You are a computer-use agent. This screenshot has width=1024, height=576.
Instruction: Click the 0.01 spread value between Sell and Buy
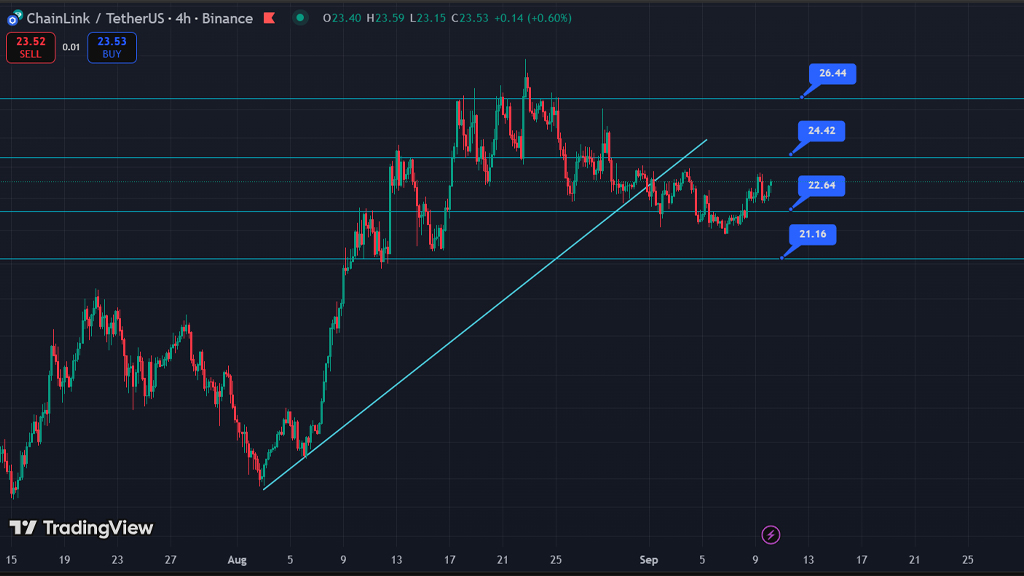(71, 47)
